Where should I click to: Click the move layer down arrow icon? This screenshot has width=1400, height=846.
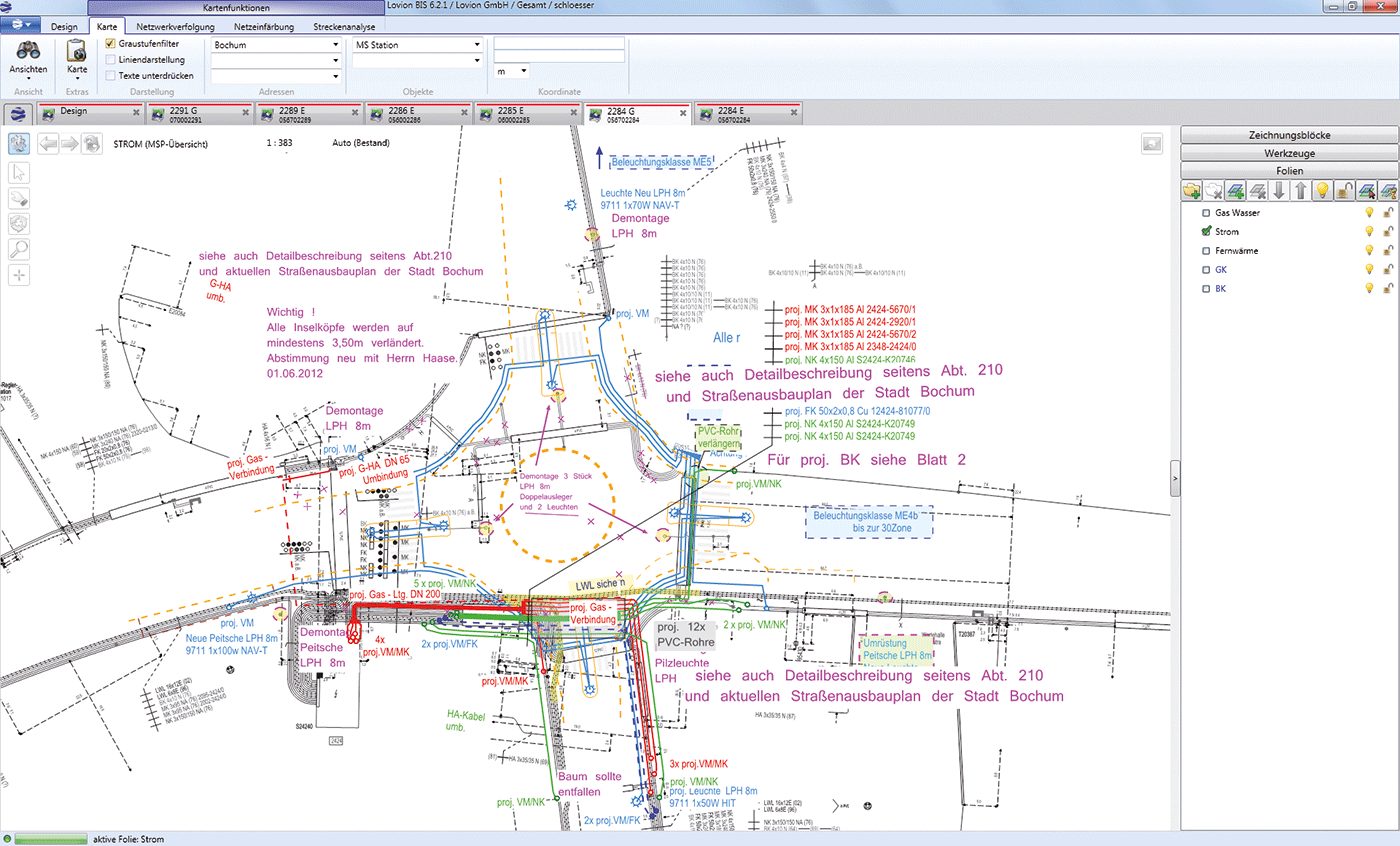1279,190
